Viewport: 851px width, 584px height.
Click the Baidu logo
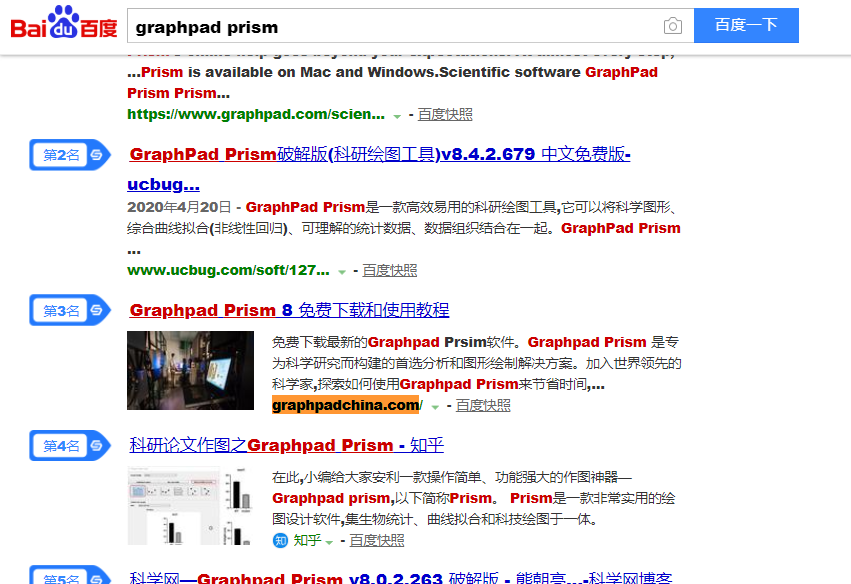(x=64, y=23)
